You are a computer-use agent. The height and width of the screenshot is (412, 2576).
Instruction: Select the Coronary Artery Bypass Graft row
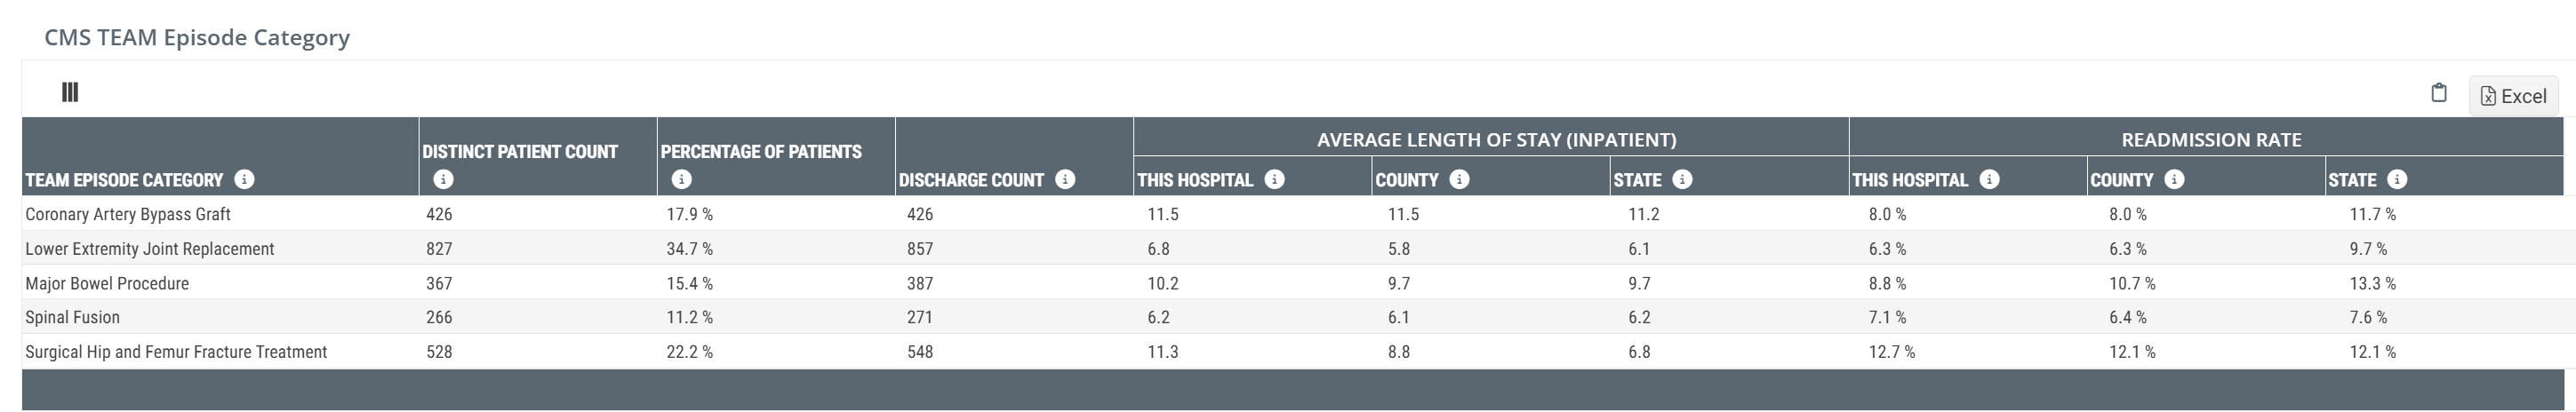click(128, 214)
